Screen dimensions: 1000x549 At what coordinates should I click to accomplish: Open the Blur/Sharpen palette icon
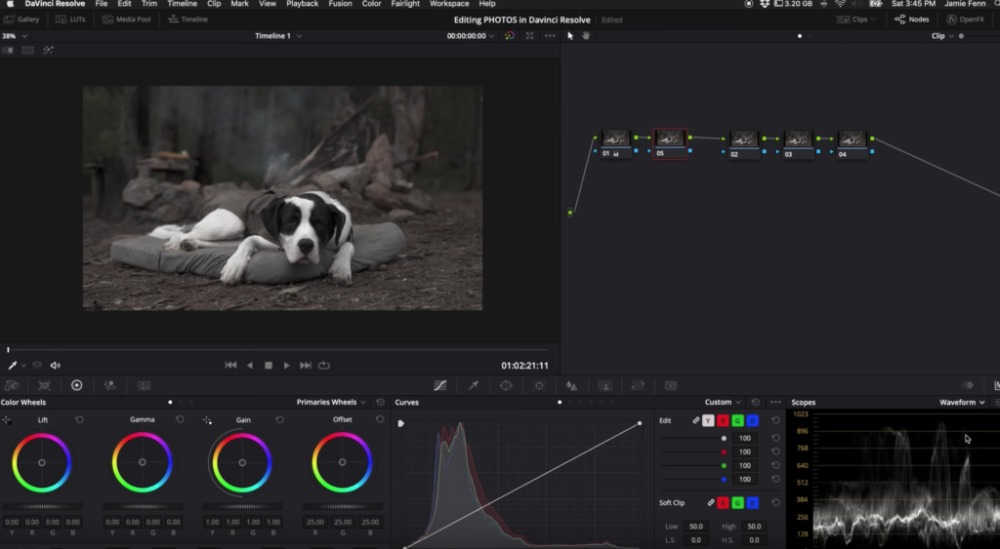[x=572, y=386]
